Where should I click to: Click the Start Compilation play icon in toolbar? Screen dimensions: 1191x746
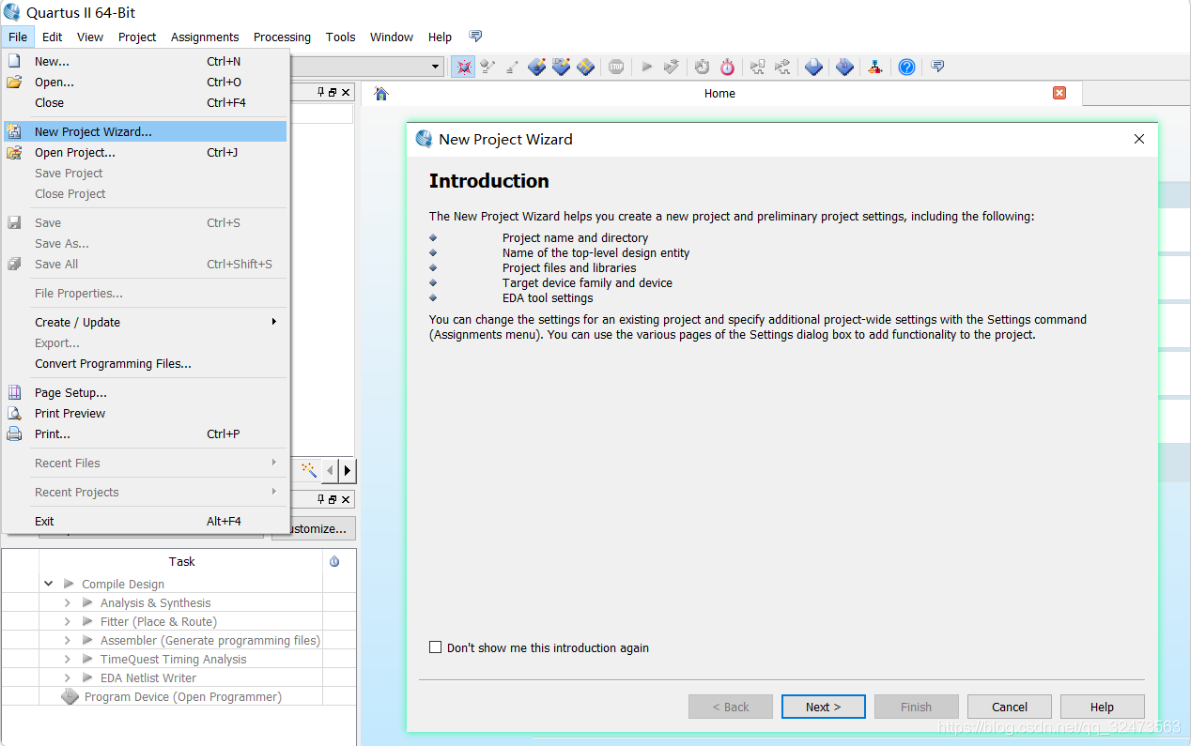pyautogui.click(x=646, y=67)
